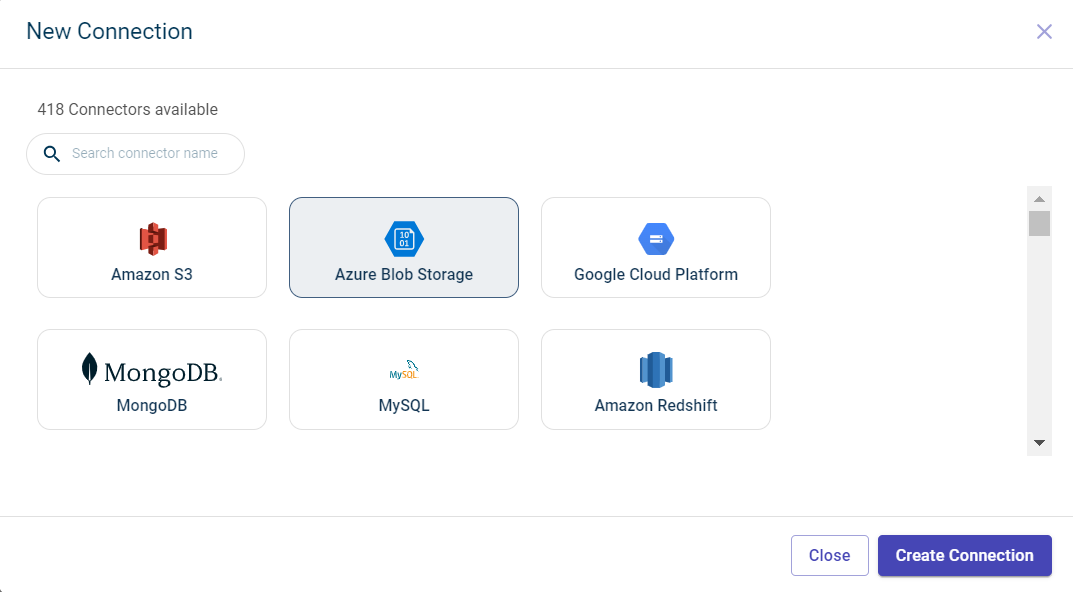1073x592 pixels.
Task: Click the Azure Blob Storage hexagon icon
Action: pos(404,238)
